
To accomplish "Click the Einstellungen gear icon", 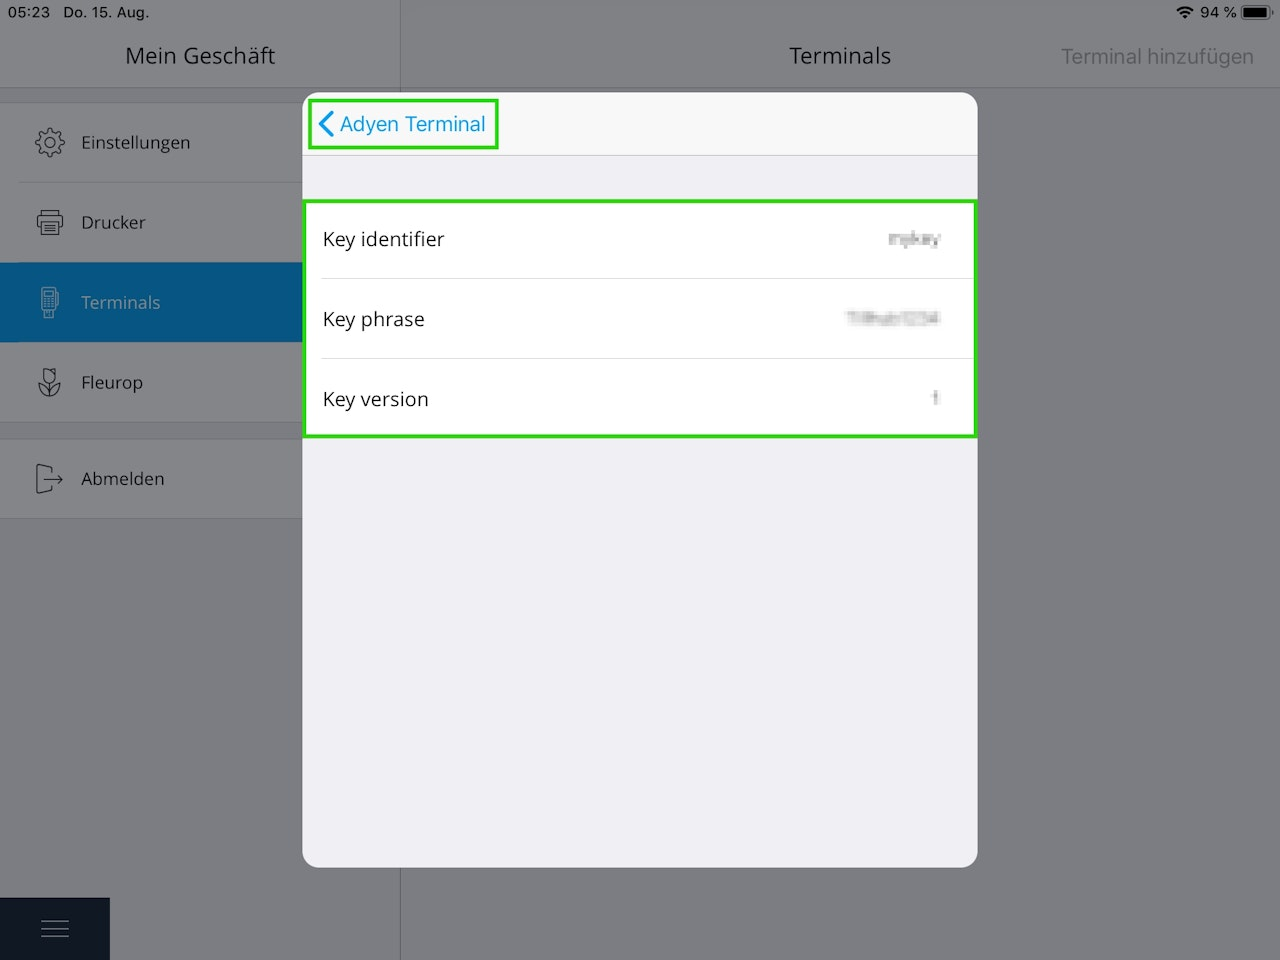I will 49,142.
